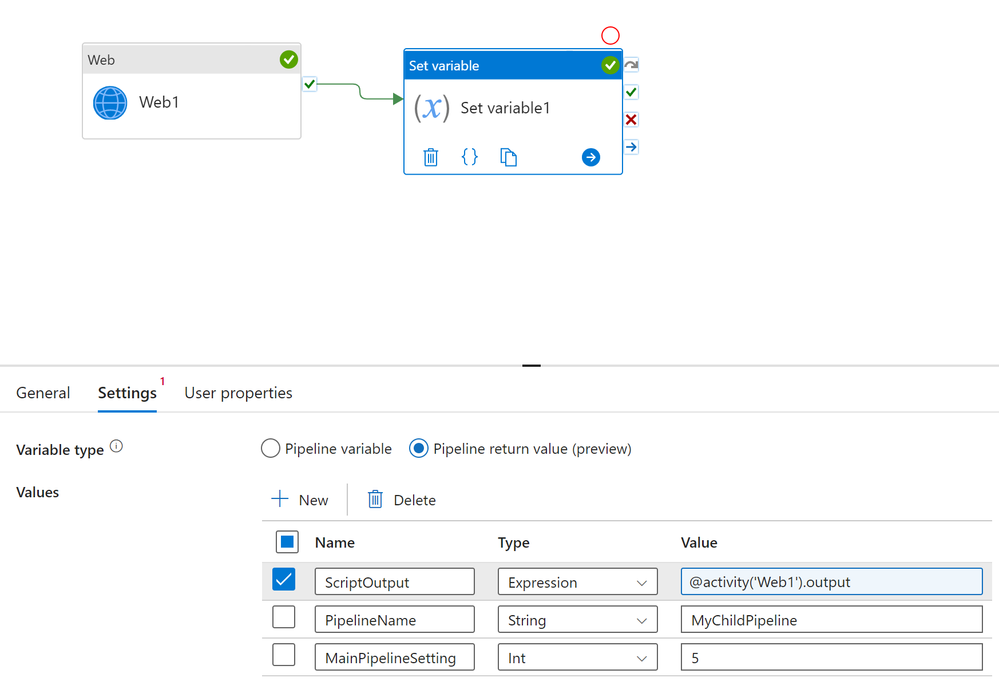The image size is (999, 685).
Task: Click MainPipelineSetting name field
Action: coord(394,657)
